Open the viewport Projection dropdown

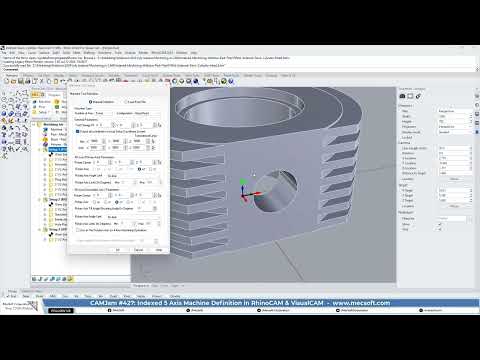coord(455,127)
